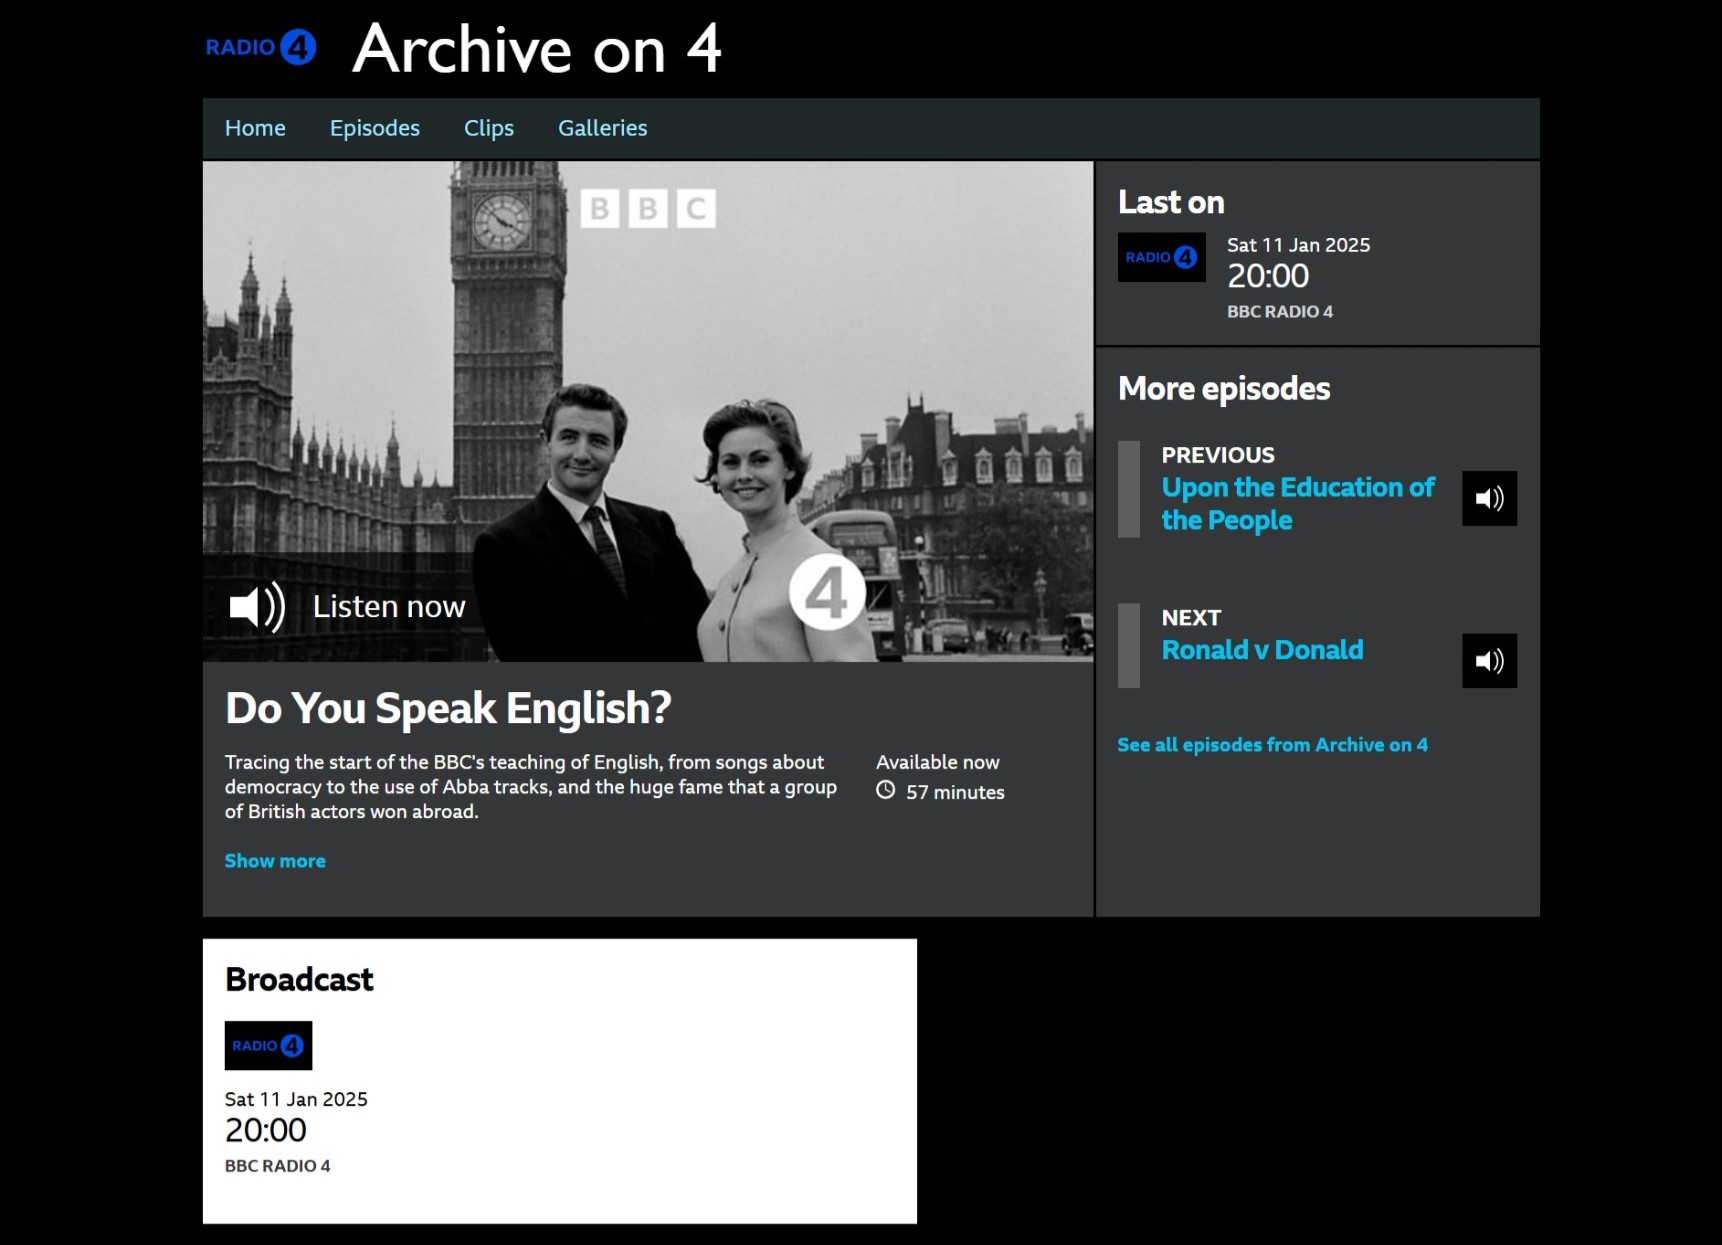Click the Radio 4 logo in header
The image size is (1722, 1245).
point(261,47)
